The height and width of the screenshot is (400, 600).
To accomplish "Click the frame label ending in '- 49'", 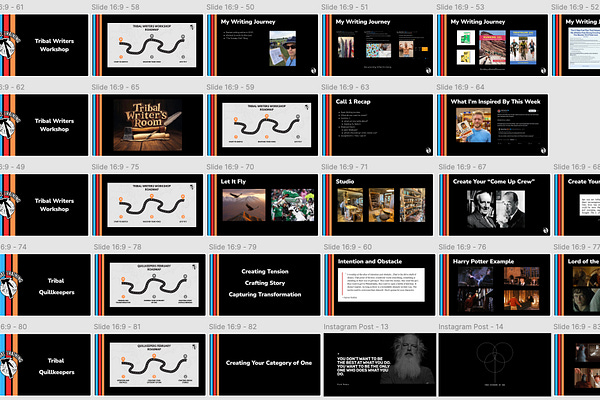I will coord(13,167).
